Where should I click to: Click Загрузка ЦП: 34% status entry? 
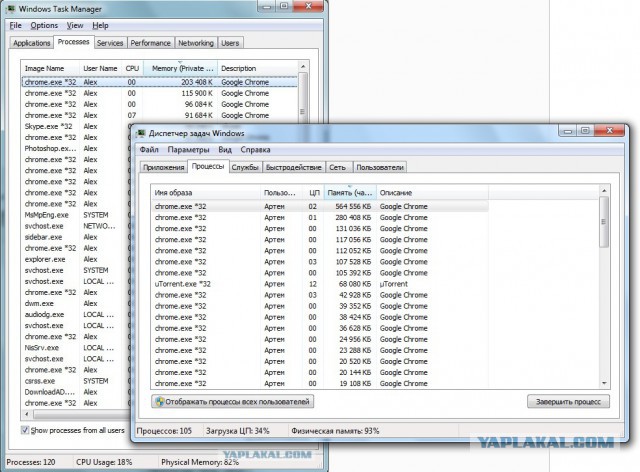[238, 430]
